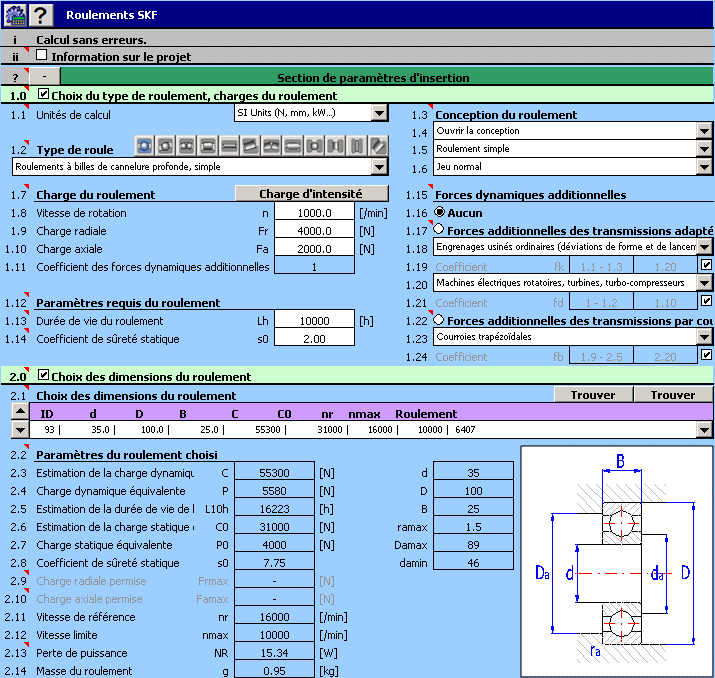
Task: Select the deep groove ball bearing icon
Action: click(x=145, y=146)
